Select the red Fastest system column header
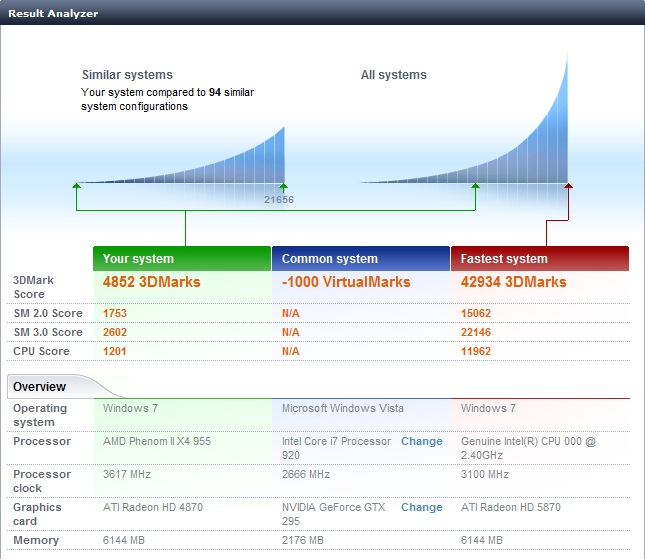Viewport: 645px width, 560px height. coord(540,259)
